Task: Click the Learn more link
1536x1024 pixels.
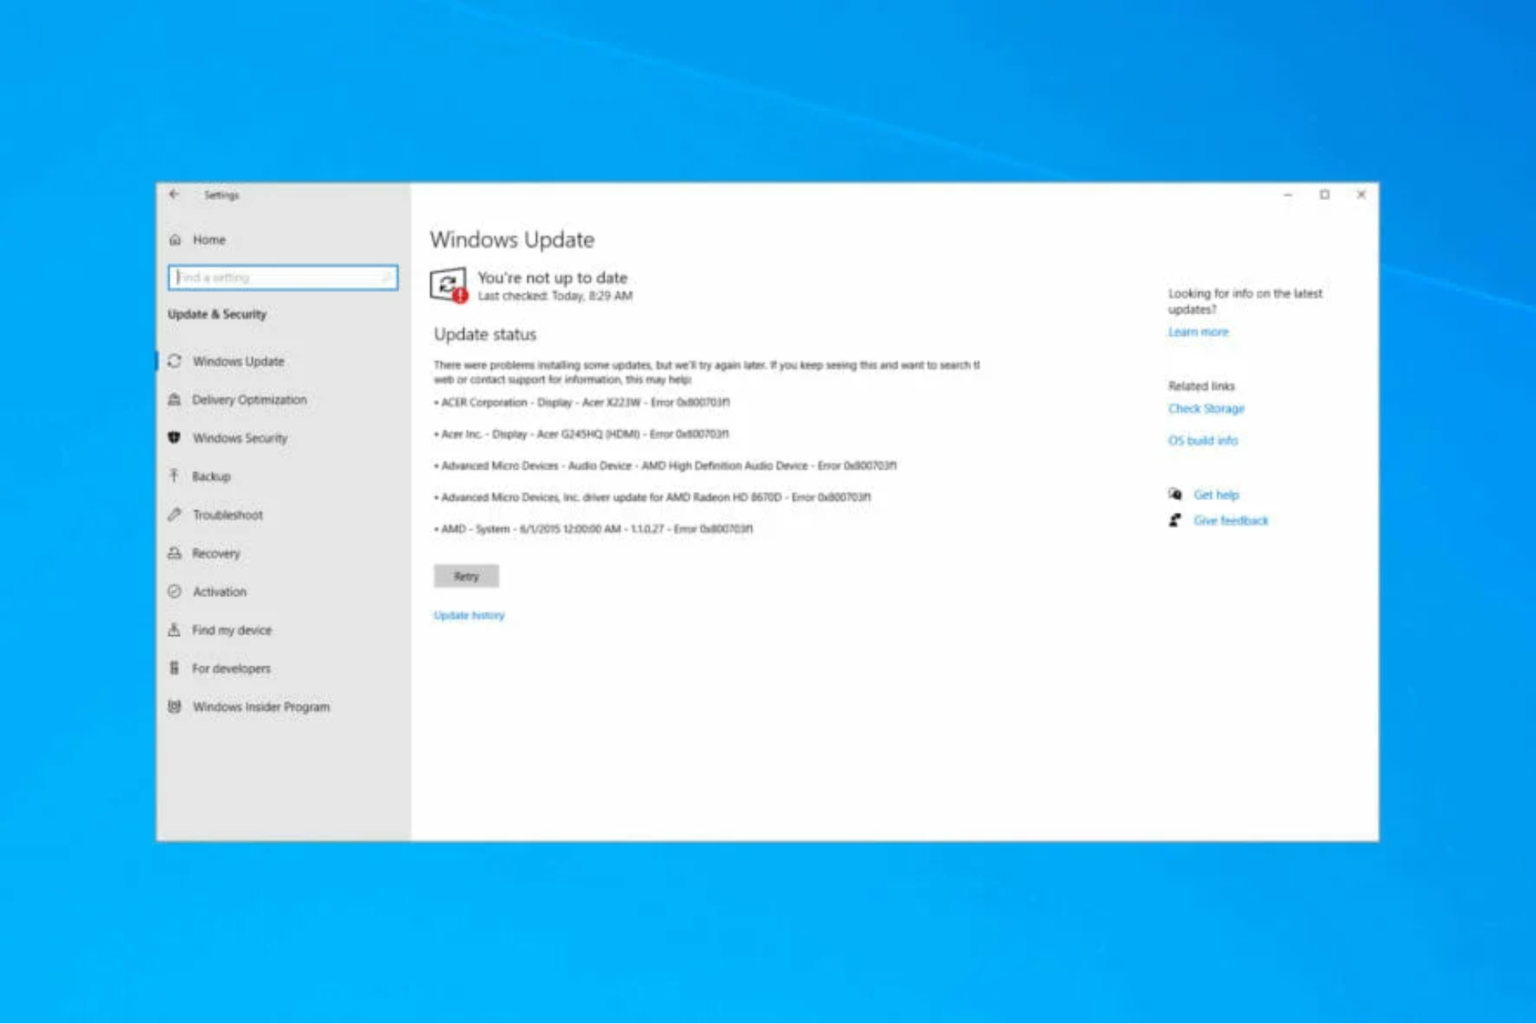Action: [x=1197, y=331]
